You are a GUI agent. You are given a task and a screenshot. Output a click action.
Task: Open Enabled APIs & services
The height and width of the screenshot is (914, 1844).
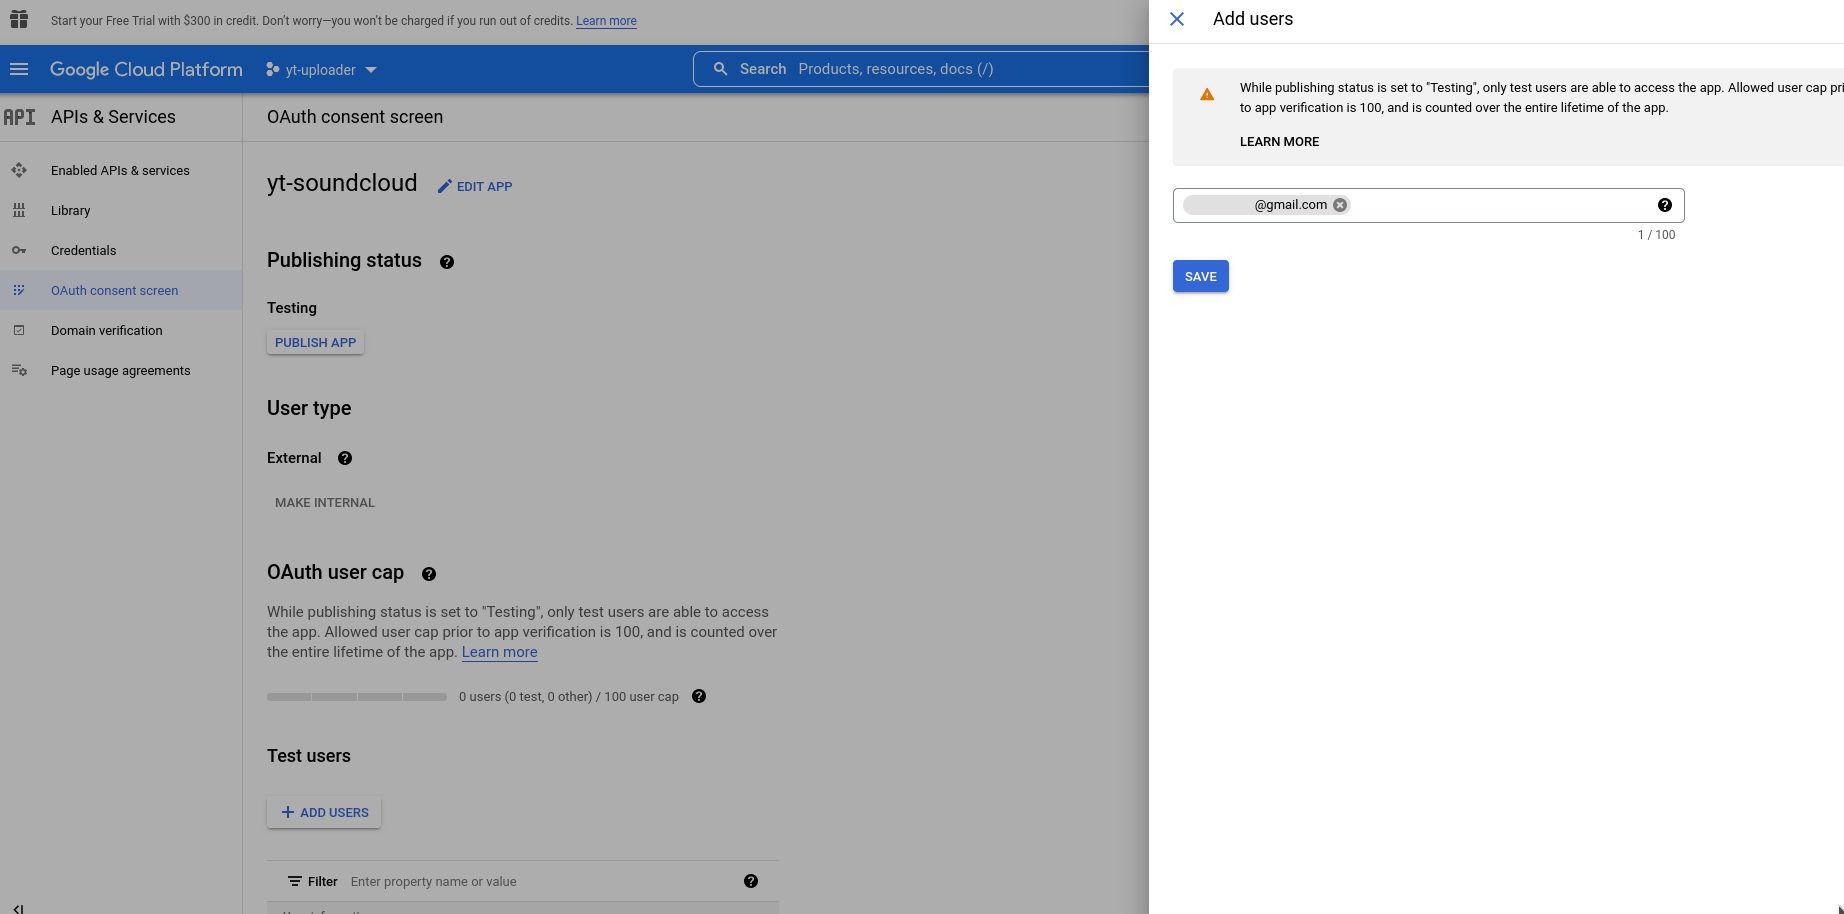(121, 171)
